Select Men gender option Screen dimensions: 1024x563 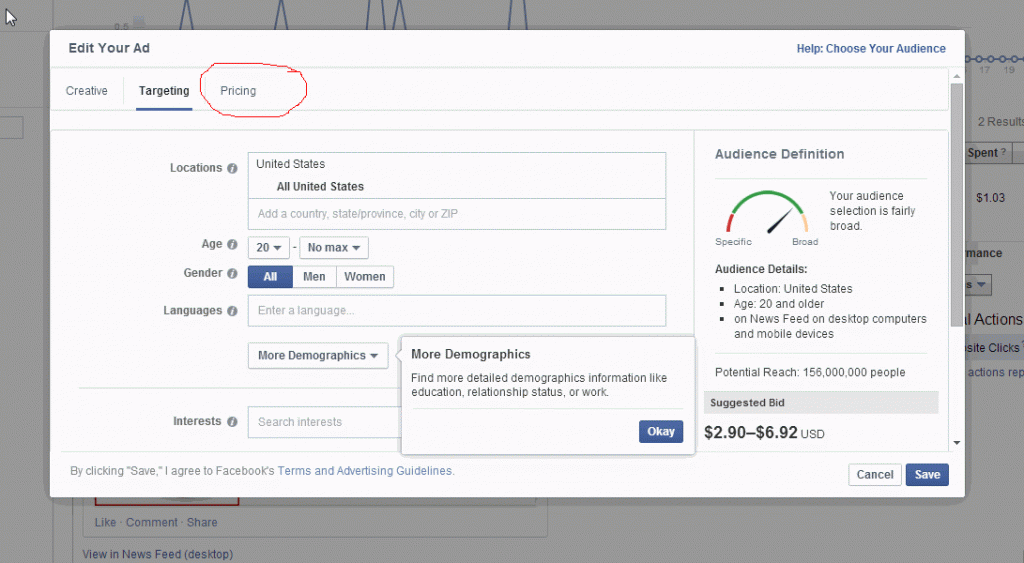coord(314,277)
